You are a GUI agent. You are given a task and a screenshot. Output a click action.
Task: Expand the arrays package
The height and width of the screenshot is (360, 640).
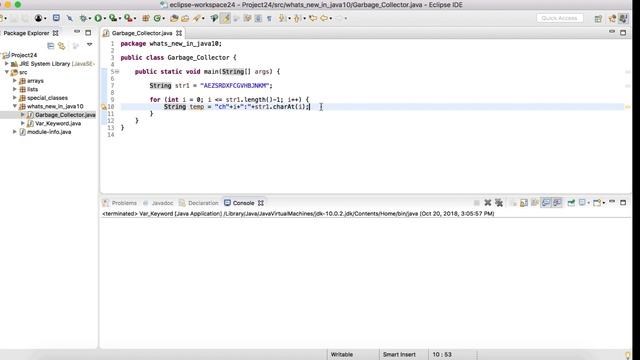click(15, 80)
